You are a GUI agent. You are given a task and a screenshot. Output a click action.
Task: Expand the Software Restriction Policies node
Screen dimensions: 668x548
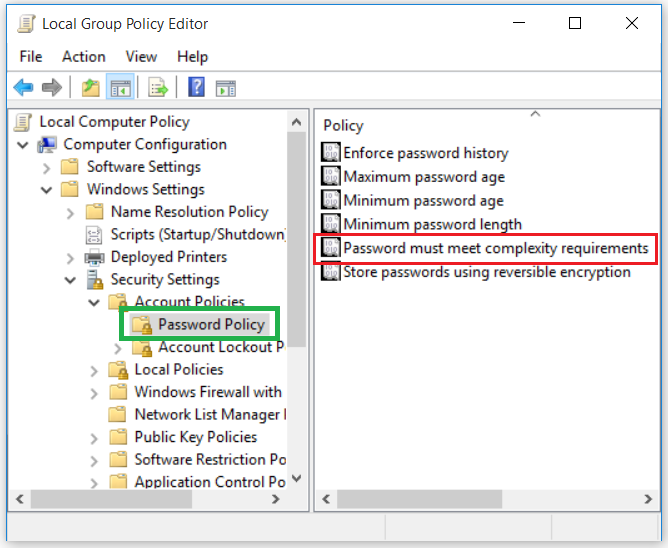click(x=94, y=461)
